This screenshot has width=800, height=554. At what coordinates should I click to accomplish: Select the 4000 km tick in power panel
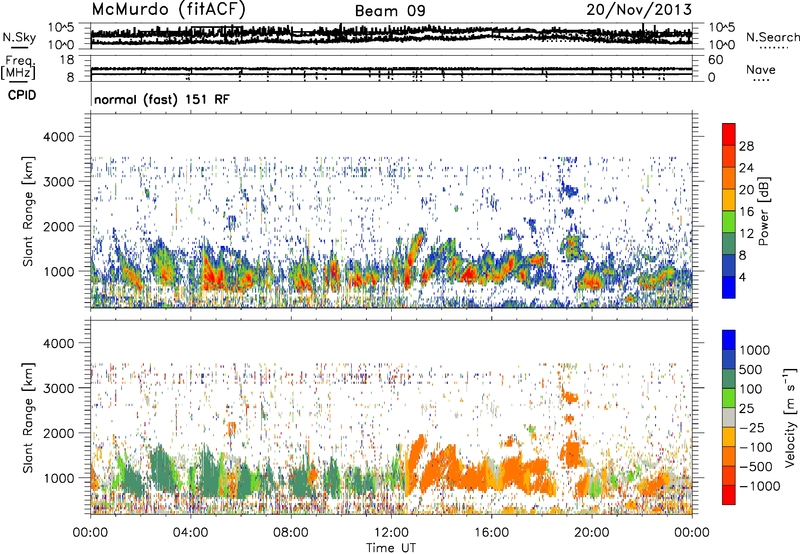[x=58, y=137]
